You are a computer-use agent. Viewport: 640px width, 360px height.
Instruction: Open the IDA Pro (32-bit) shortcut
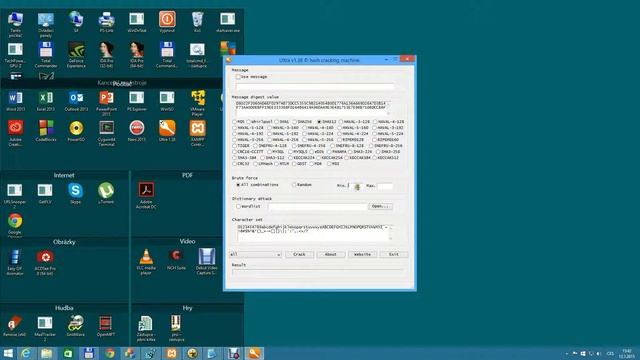coord(106,55)
